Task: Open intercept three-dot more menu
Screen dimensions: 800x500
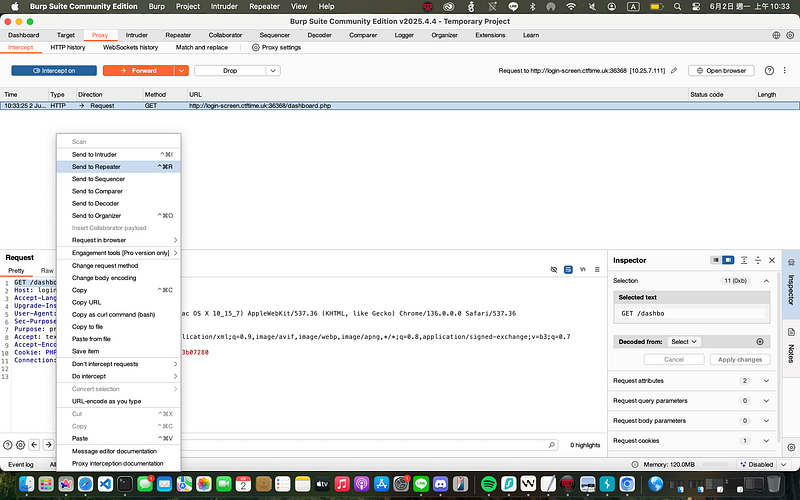Action: pyautogui.click(x=785, y=70)
